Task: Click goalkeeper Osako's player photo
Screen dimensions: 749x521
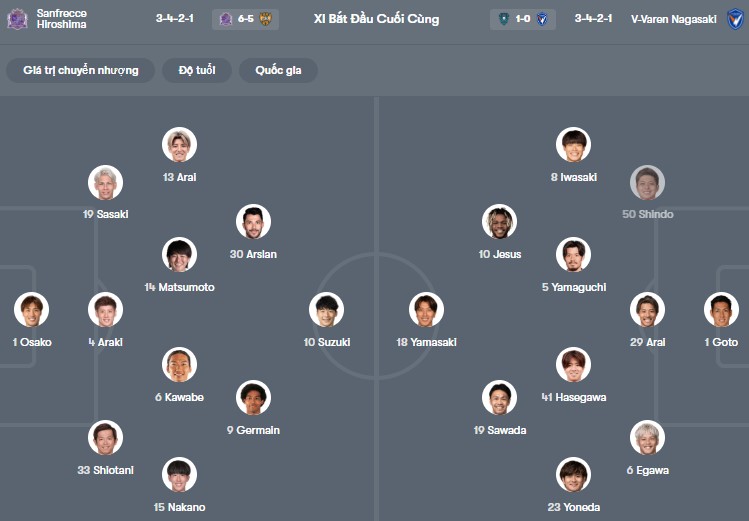Action: [31, 310]
